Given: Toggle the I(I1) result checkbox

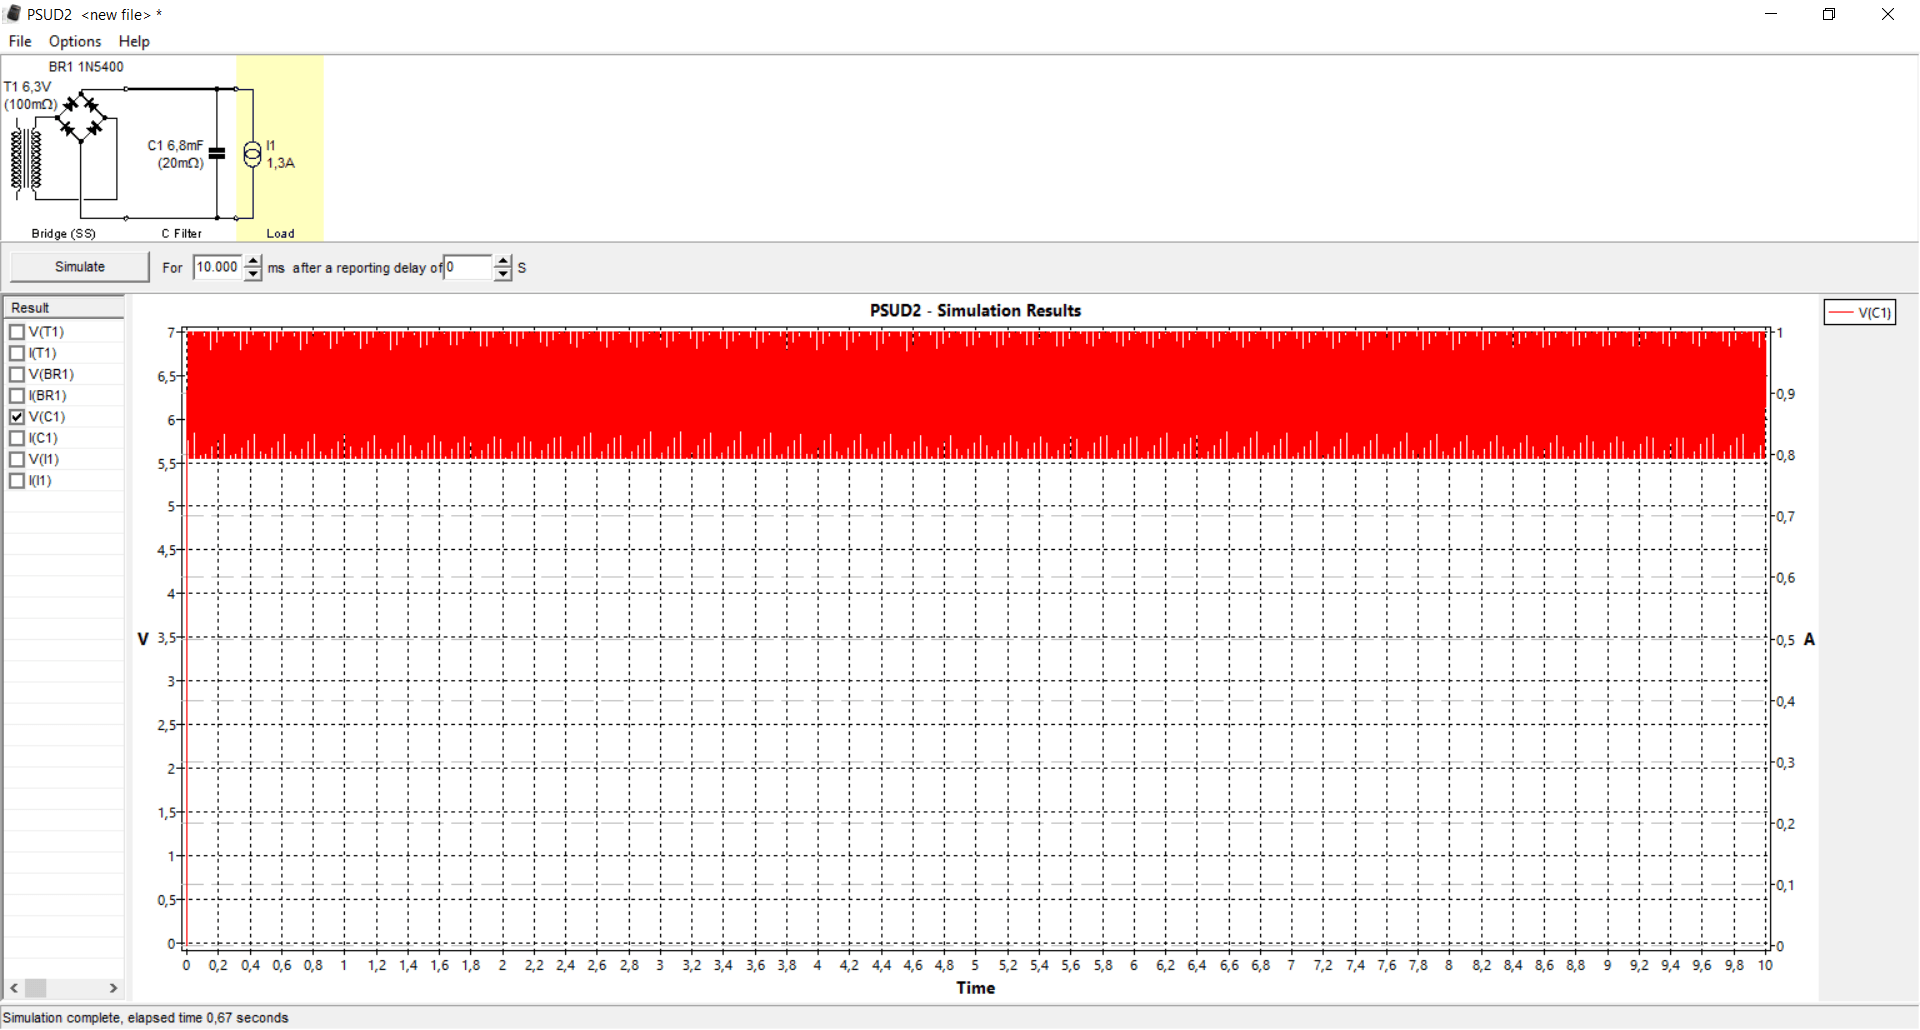Looking at the screenshot, I should point(17,481).
